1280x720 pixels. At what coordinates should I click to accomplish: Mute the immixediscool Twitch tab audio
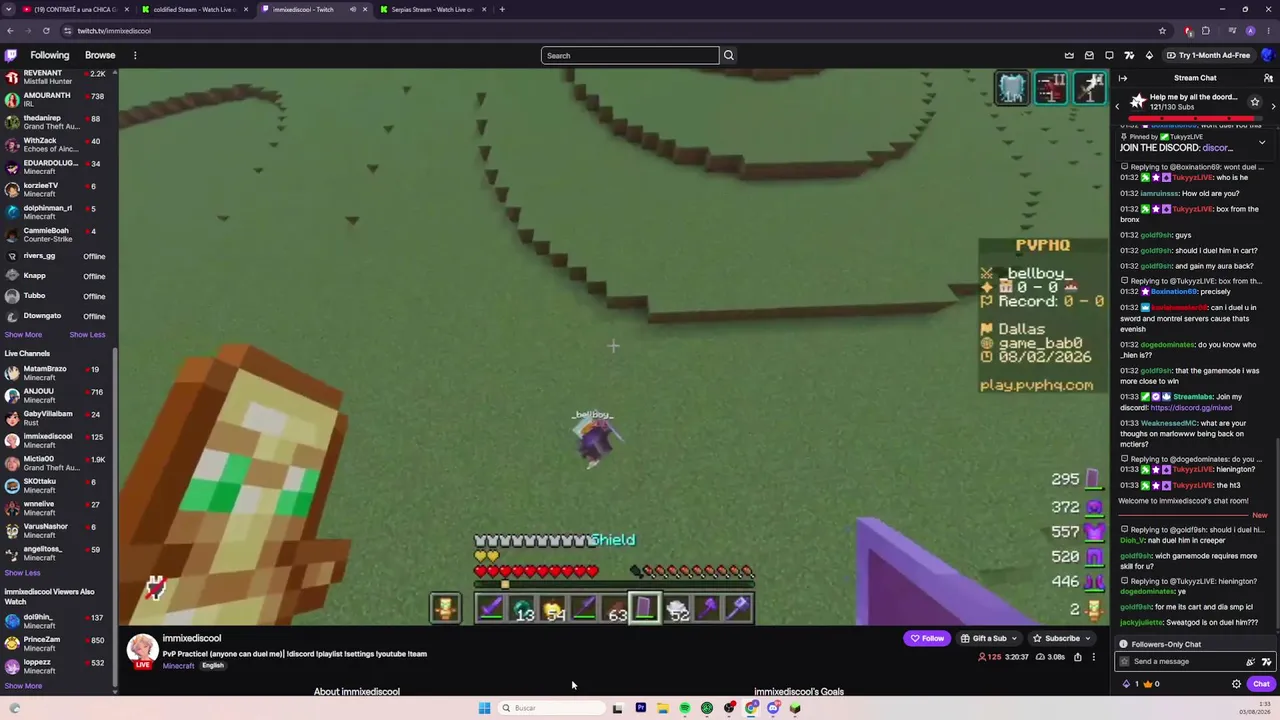point(353,10)
